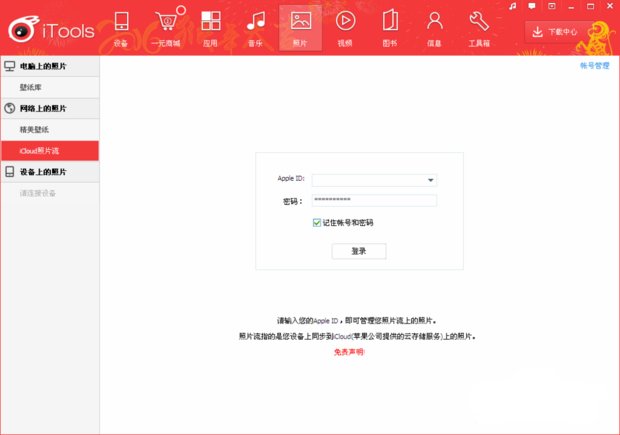This screenshot has height=435, width=620.
Task: Click the small box icon beside minimize
Action: [552, 6]
